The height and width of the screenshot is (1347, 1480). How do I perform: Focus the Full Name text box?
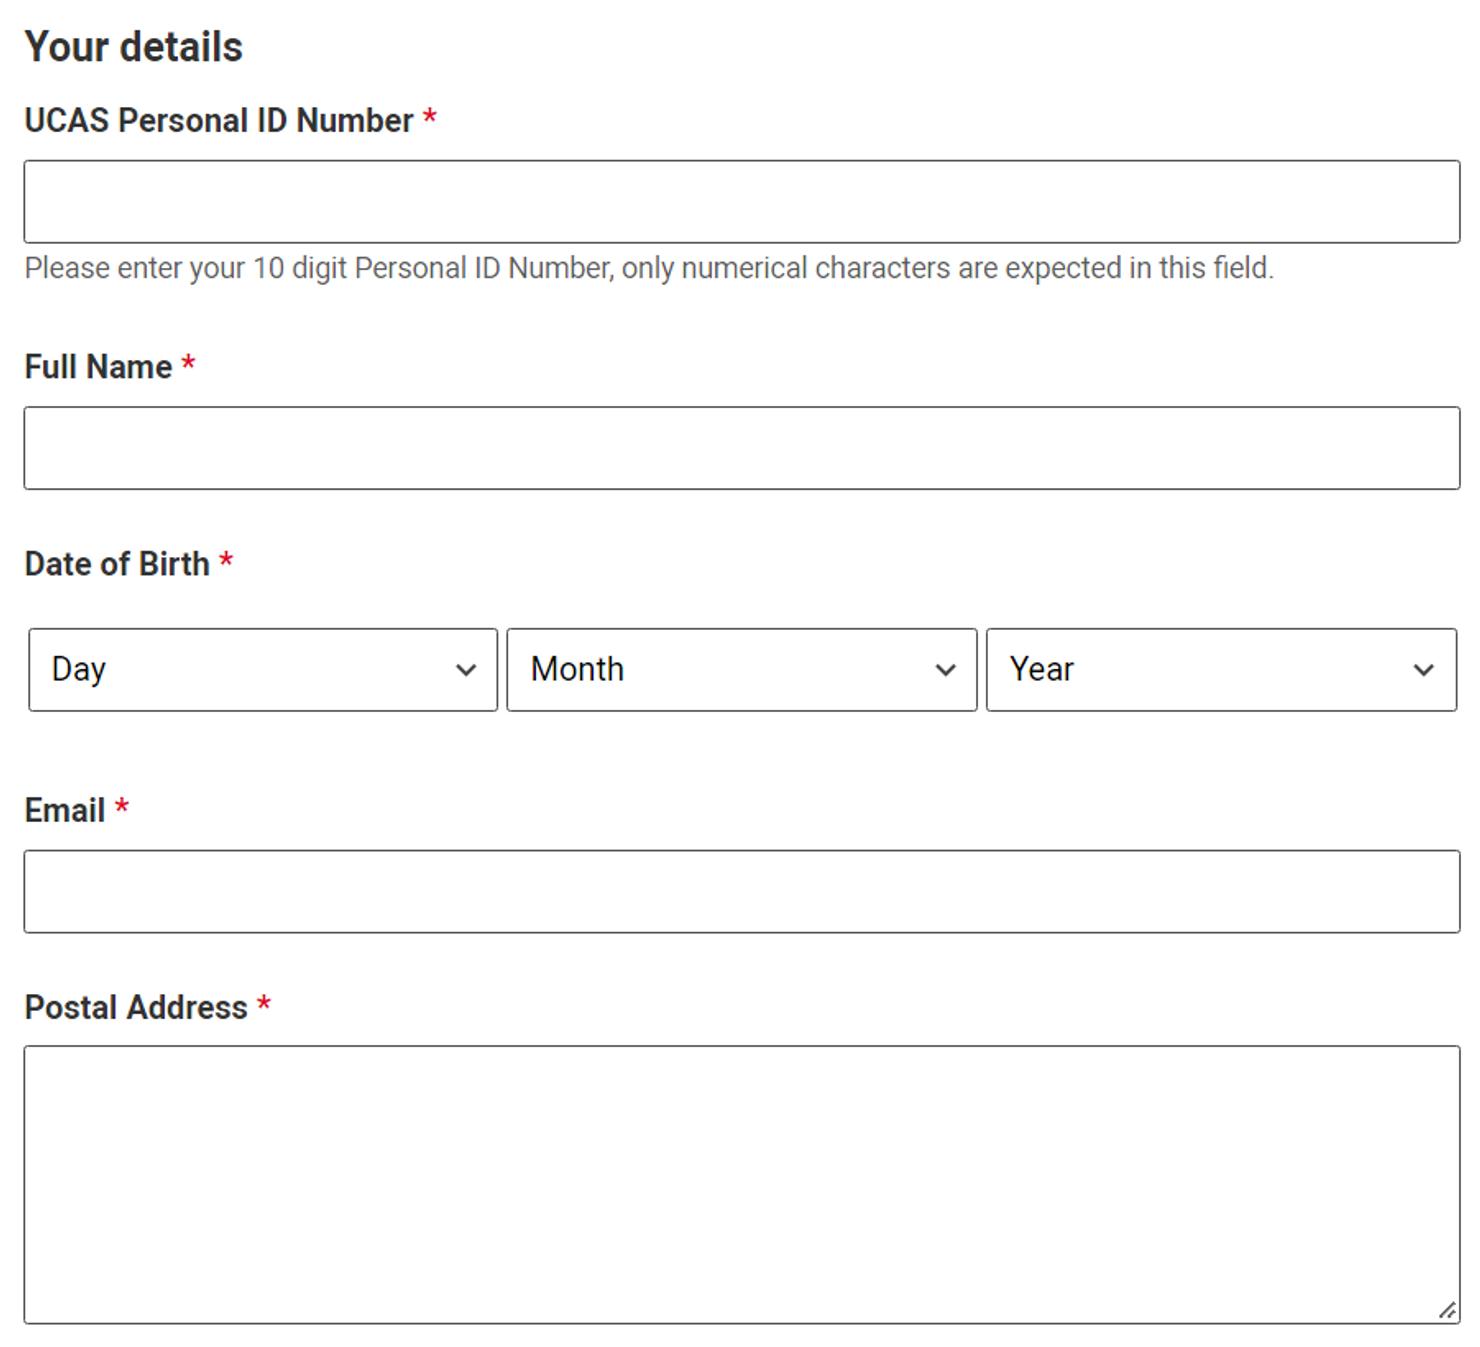click(x=741, y=448)
